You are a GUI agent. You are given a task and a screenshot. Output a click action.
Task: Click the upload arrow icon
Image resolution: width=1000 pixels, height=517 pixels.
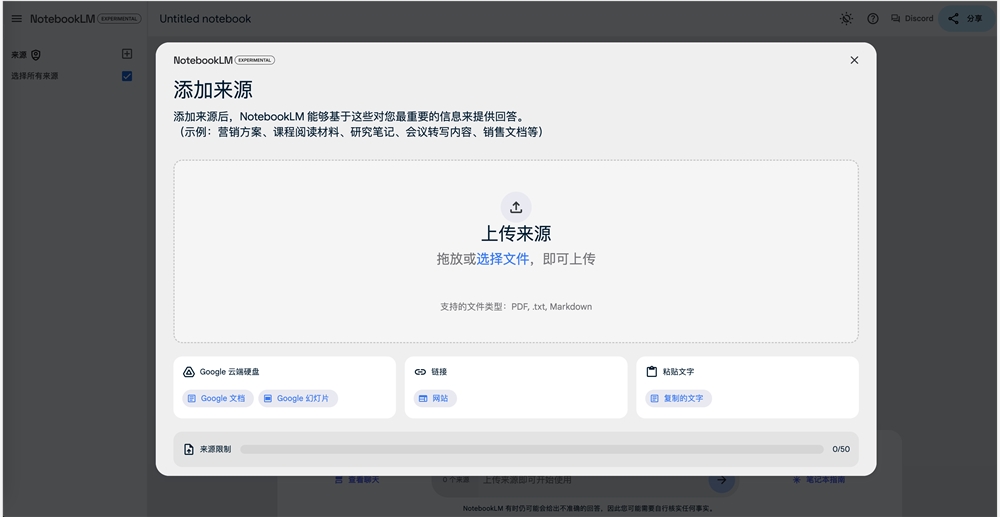pyautogui.click(x=516, y=207)
